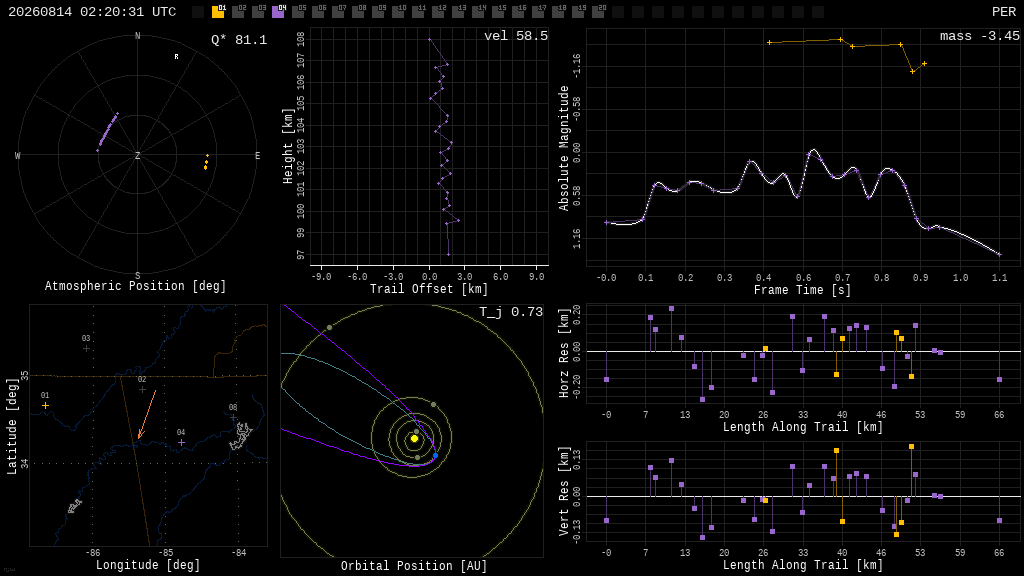Click the Absolute Magnitude axis label
This screenshot has height=576, width=1024.
pos(564,148)
